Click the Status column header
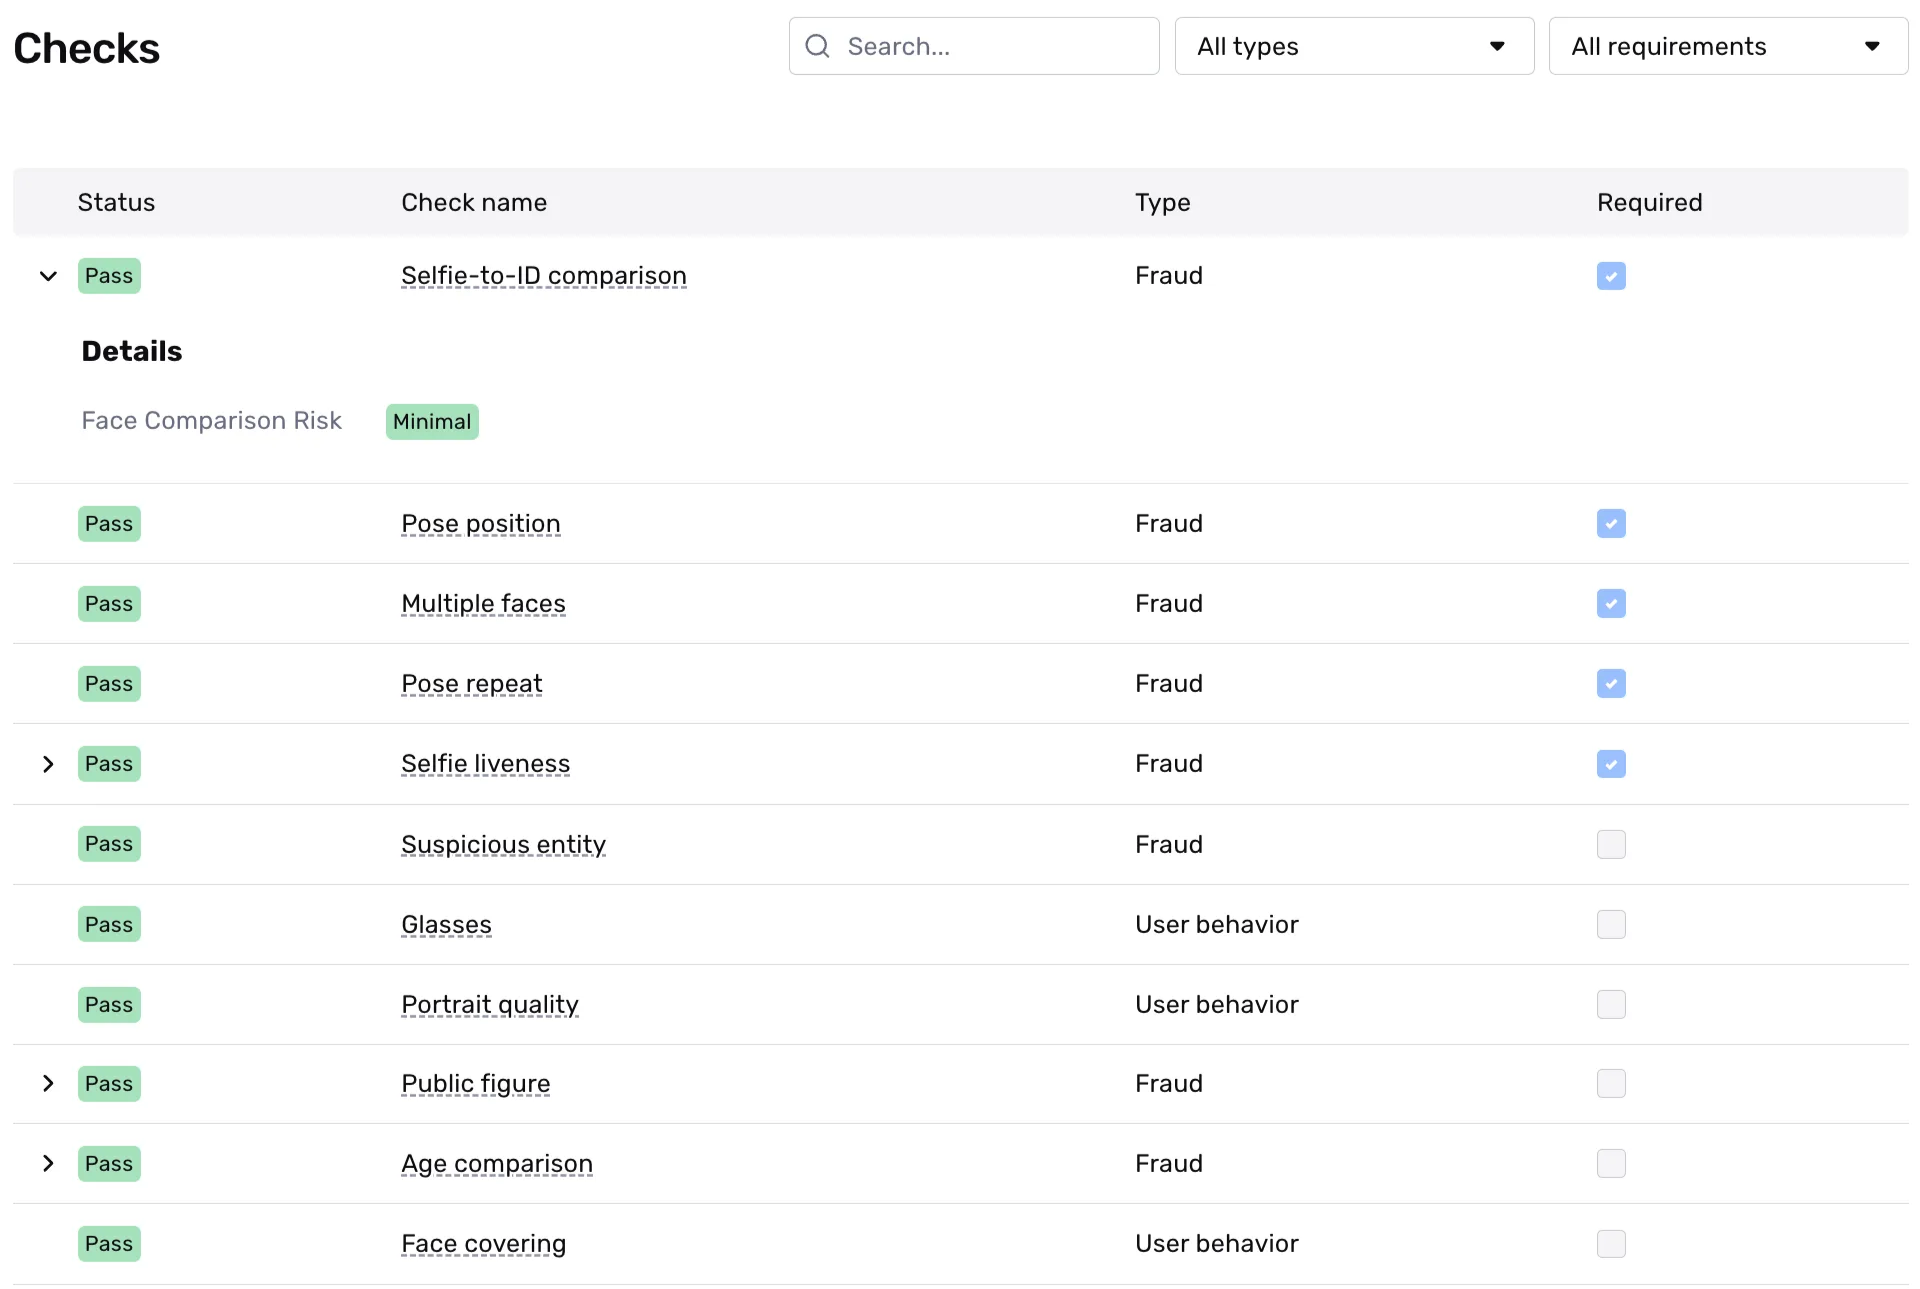The height and width of the screenshot is (1289, 1920). point(116,202)
